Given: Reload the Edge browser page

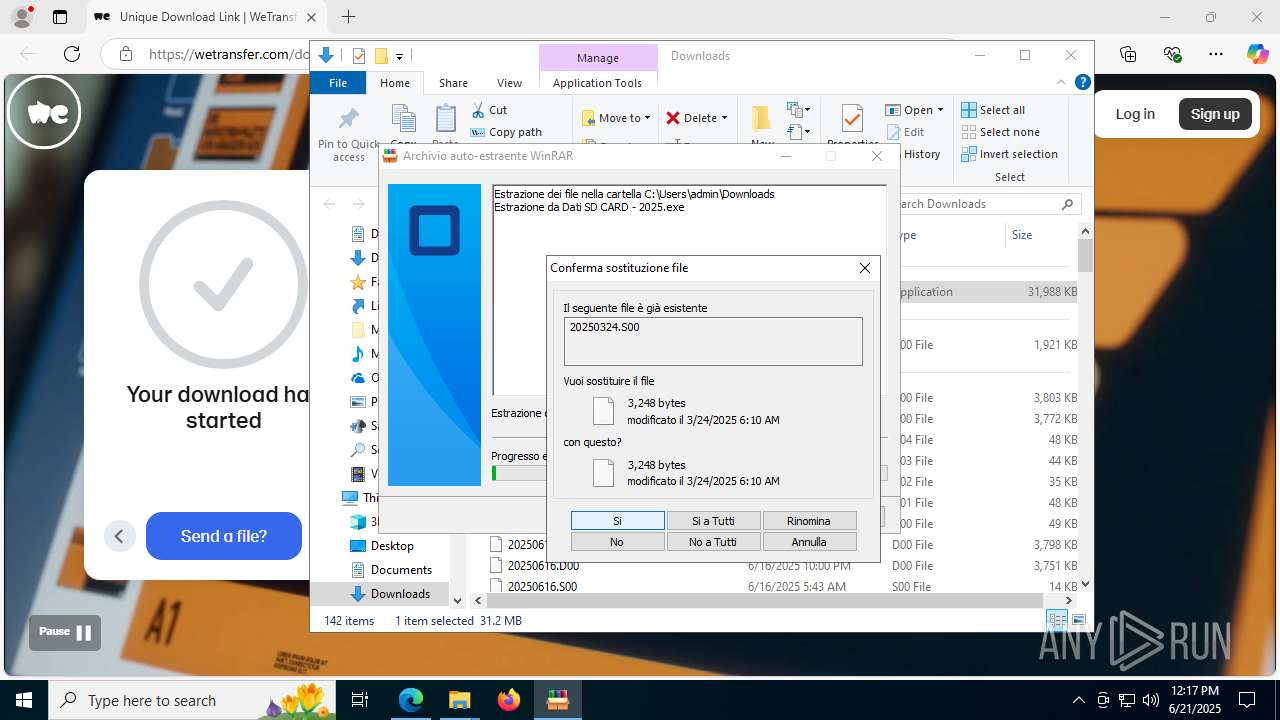Looking at the screenshot, I should click(x=71, y=54).
